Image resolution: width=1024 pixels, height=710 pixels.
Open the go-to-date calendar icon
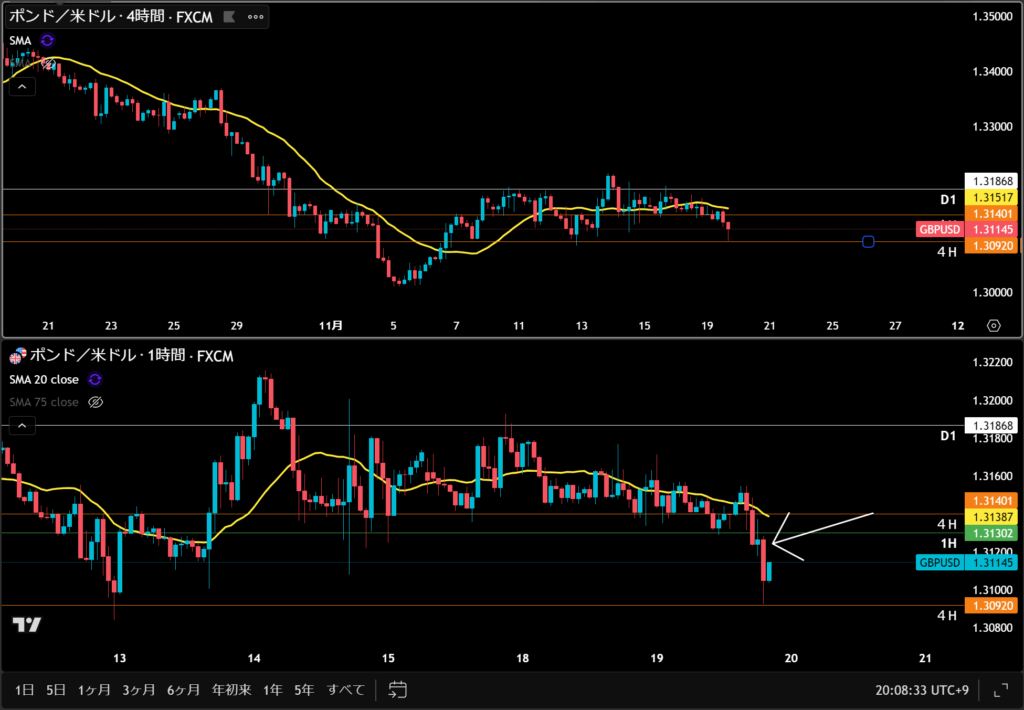[x=397, y=689]
